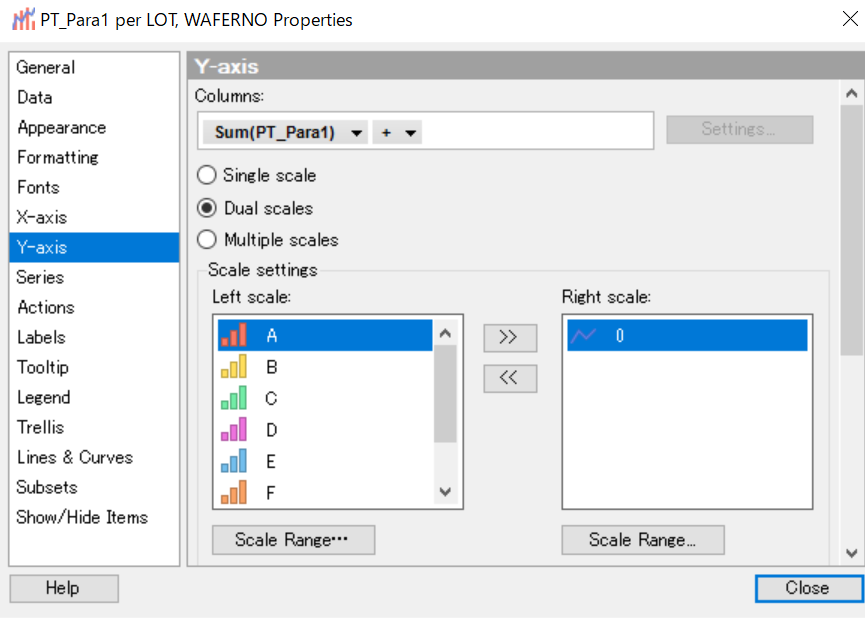Enable the Single scale option
This screenshot has width=865, height=618.
point(207,176)
